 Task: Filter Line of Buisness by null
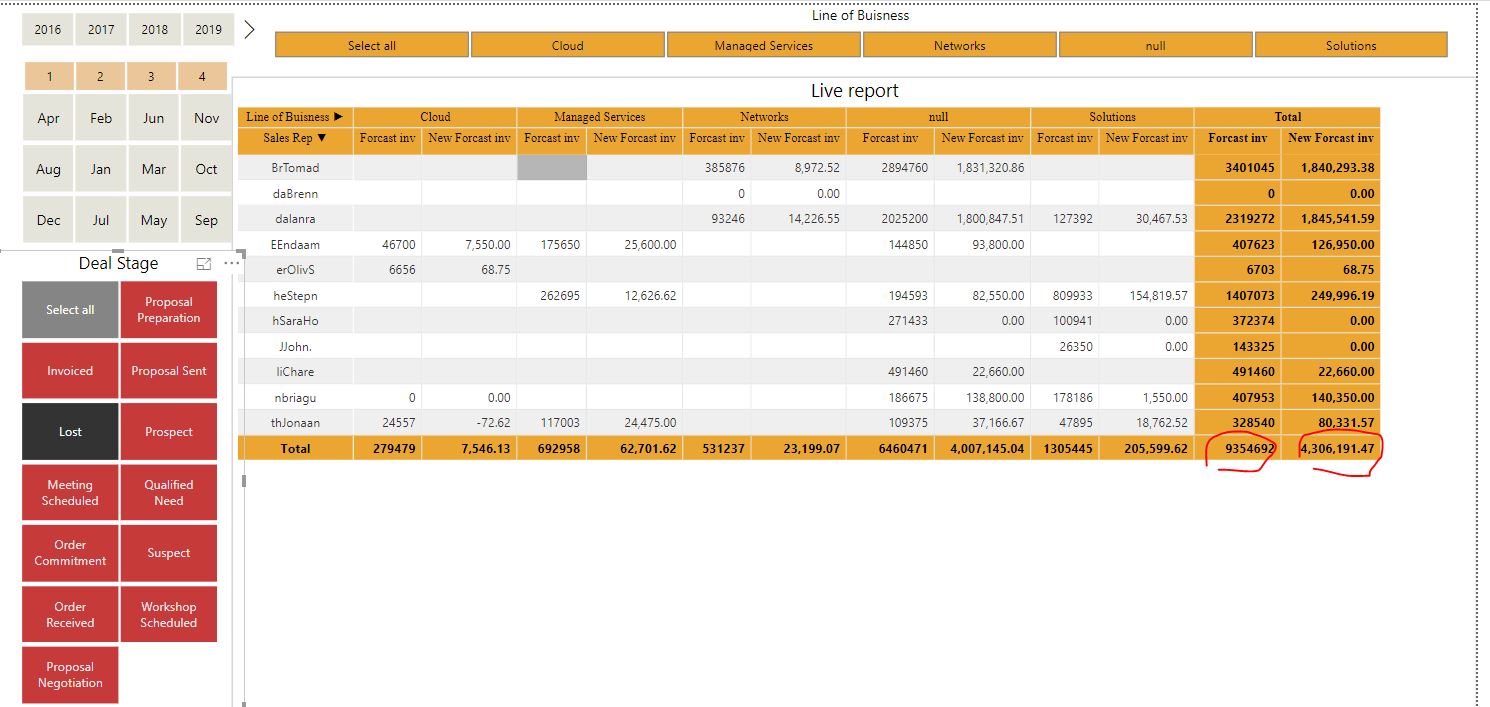pos(1156,45)
